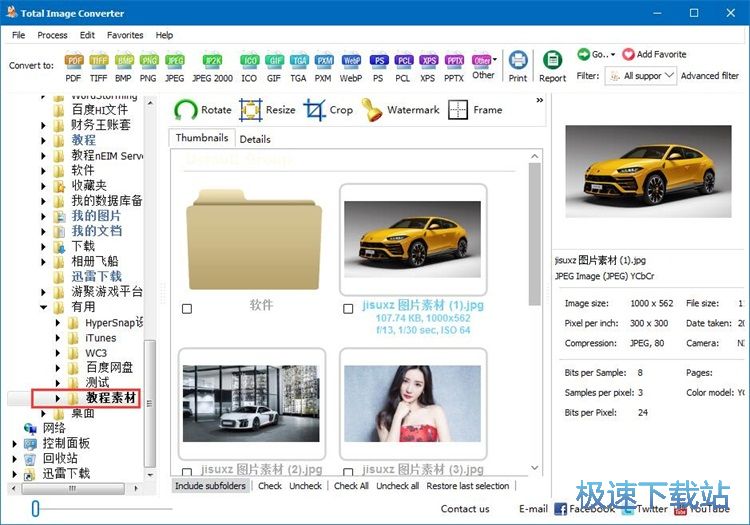Click the thumbnail zoom slider handle
The image size is (750, 525).
[35, 509]
